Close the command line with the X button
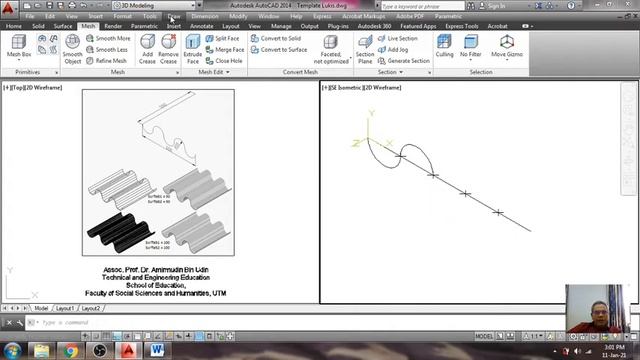The width and height of the screenshot is (640, 360). [x=9, y=323]
